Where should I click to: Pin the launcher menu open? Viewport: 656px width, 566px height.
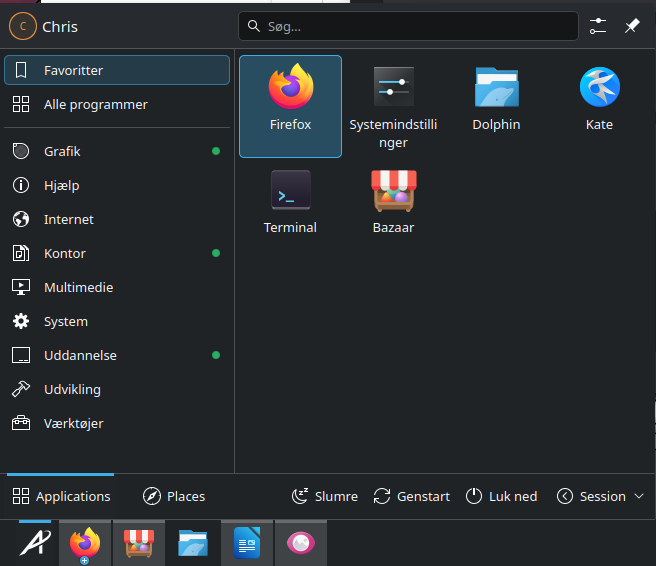click(x=632, y=26)
